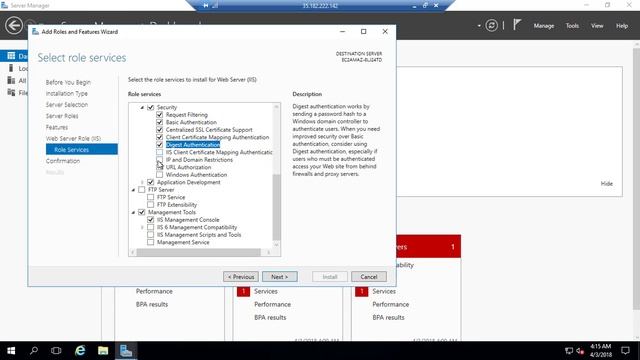Viewport: 640px width, 360px height.
Task: Expand the Application Development node
Action: [142, 182]
